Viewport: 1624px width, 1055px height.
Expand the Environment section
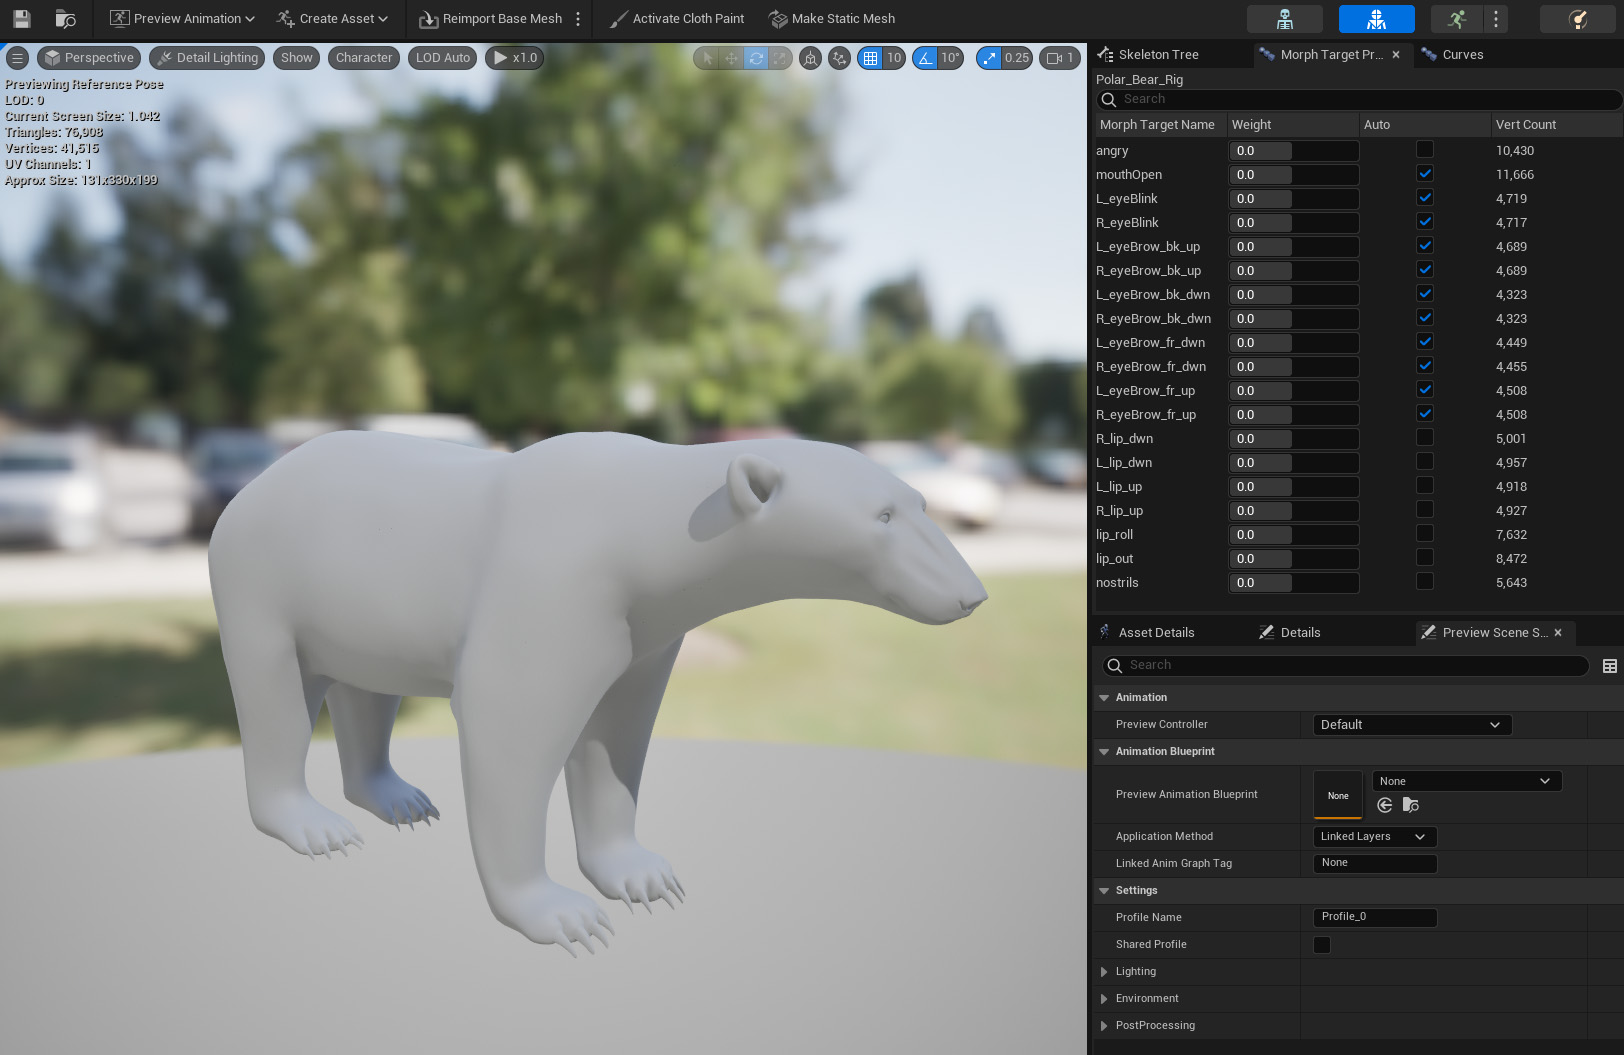click(1104, 999)
